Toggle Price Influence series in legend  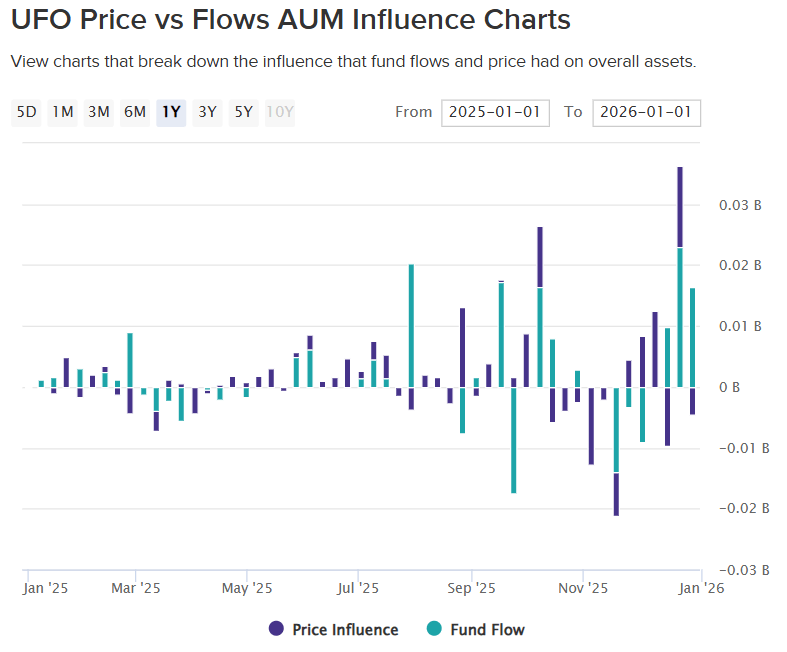[x=345, y=630]
